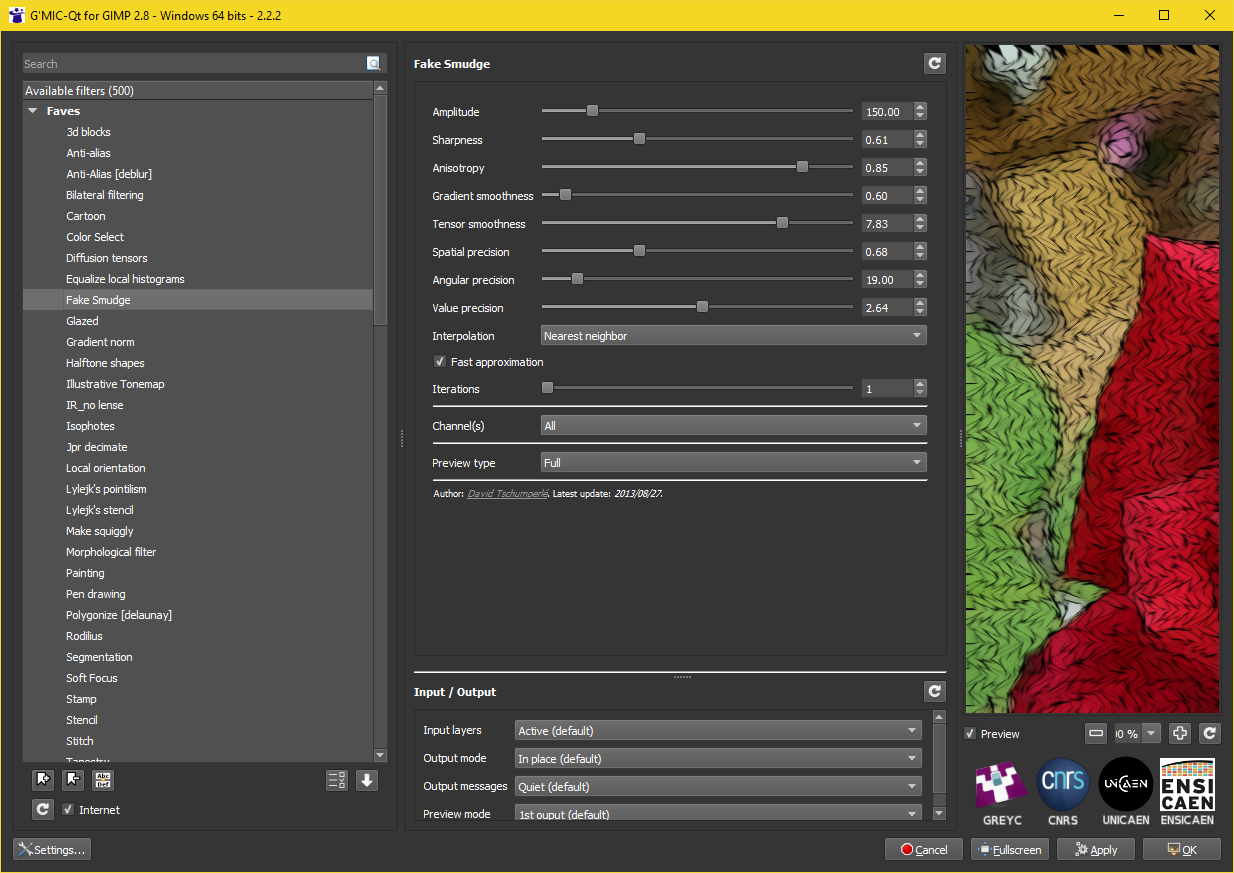The image size is (1234, 873).
Task: Toggle the Preview checkbox
Action: [x=970, y=734]
